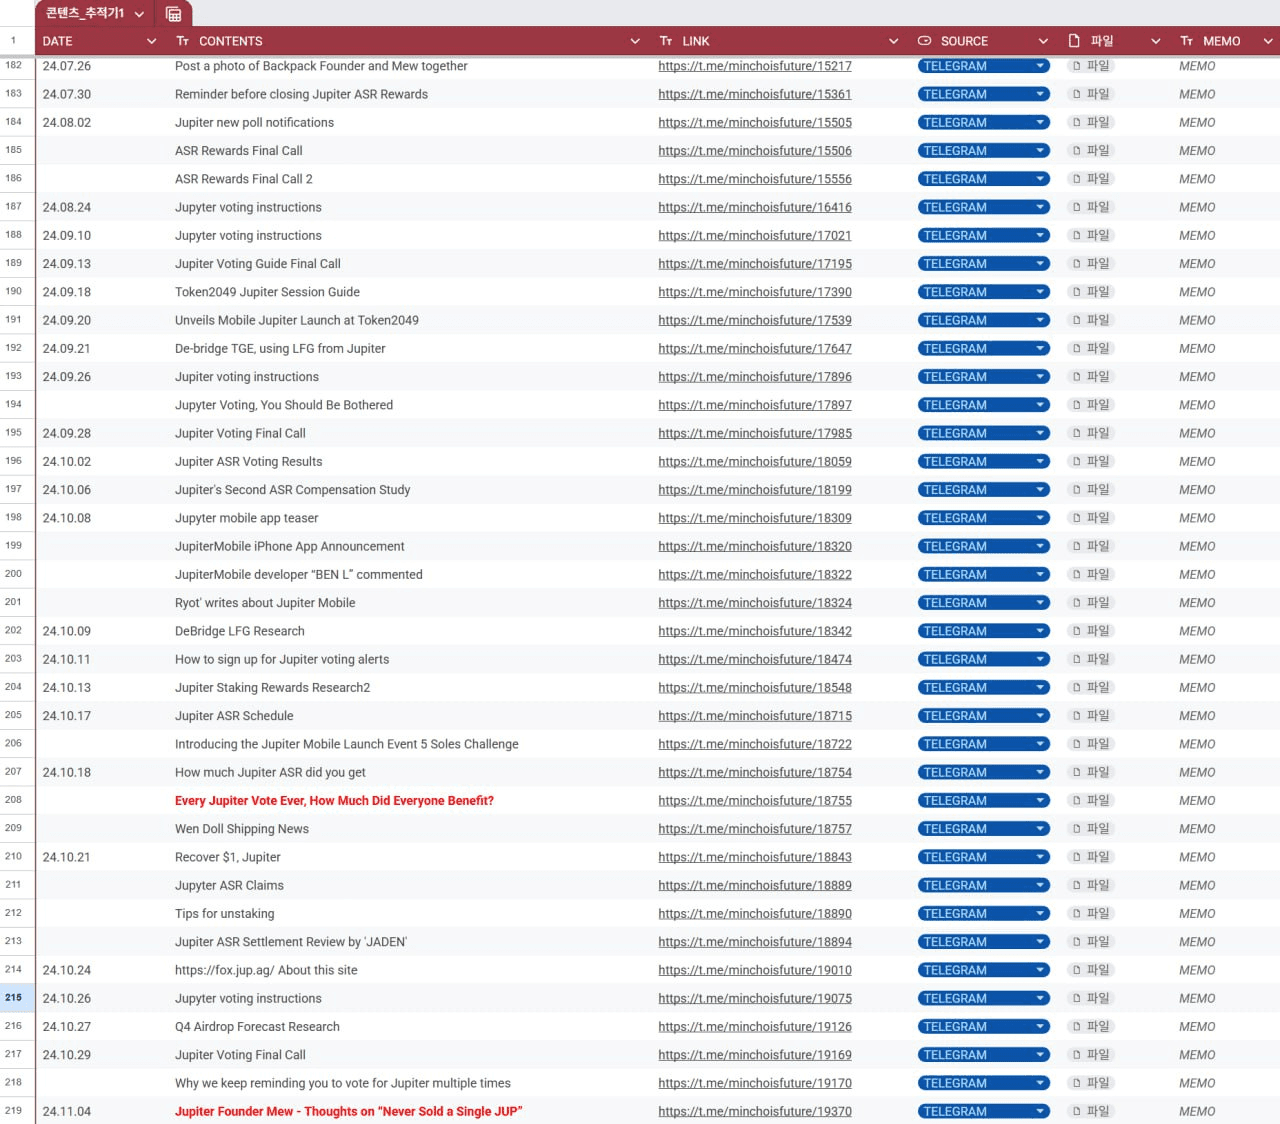The width and height of the screenshot is (1280, 1124).
Task: Select cell 'DeBridge LFG Research'
Action: pyautogui.click(x=240, y=632)
